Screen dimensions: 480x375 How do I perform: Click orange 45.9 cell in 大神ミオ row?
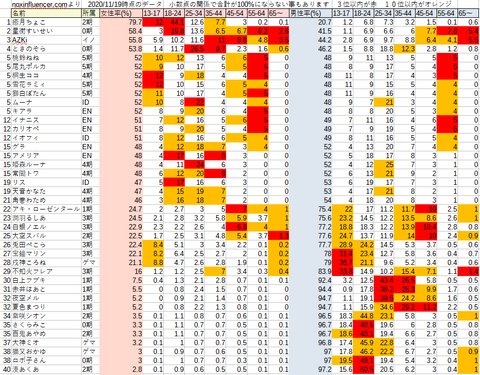(x=364, y=342)
